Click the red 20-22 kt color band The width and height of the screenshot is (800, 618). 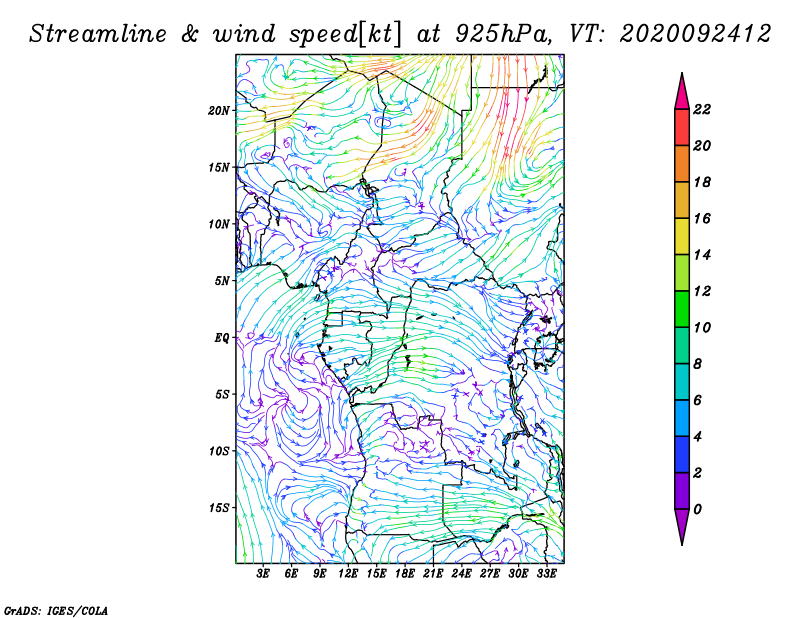pos(682,128)
